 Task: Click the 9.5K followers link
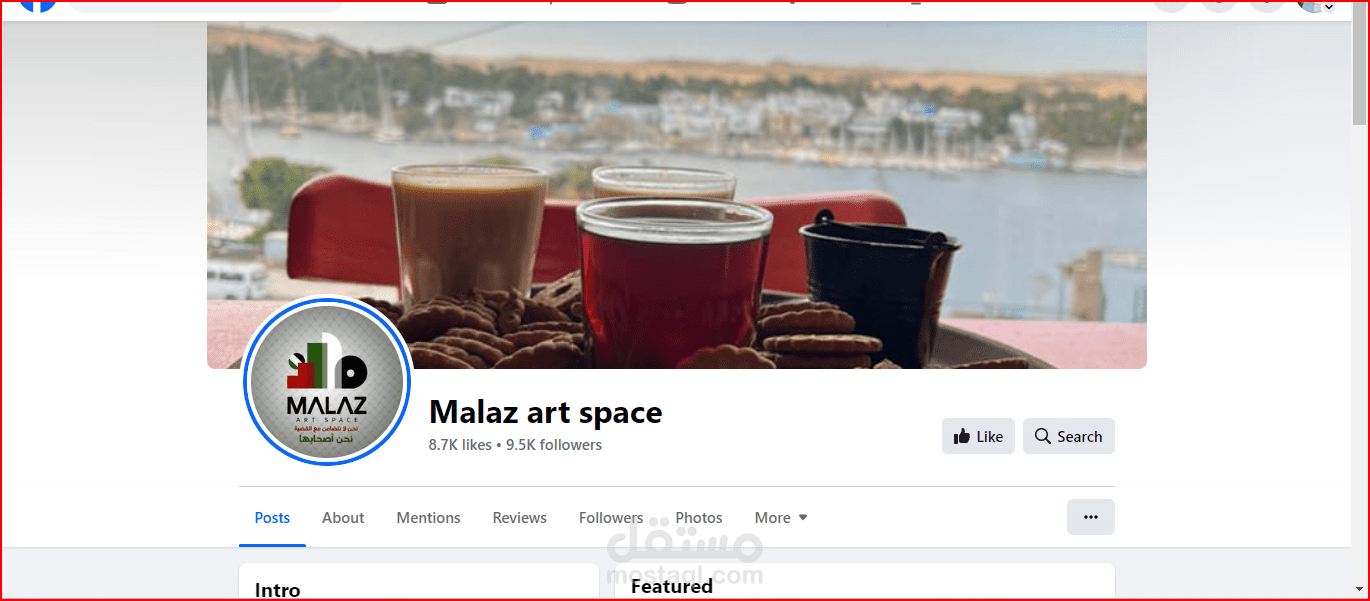pyautogui.click(x=554, y=445)
